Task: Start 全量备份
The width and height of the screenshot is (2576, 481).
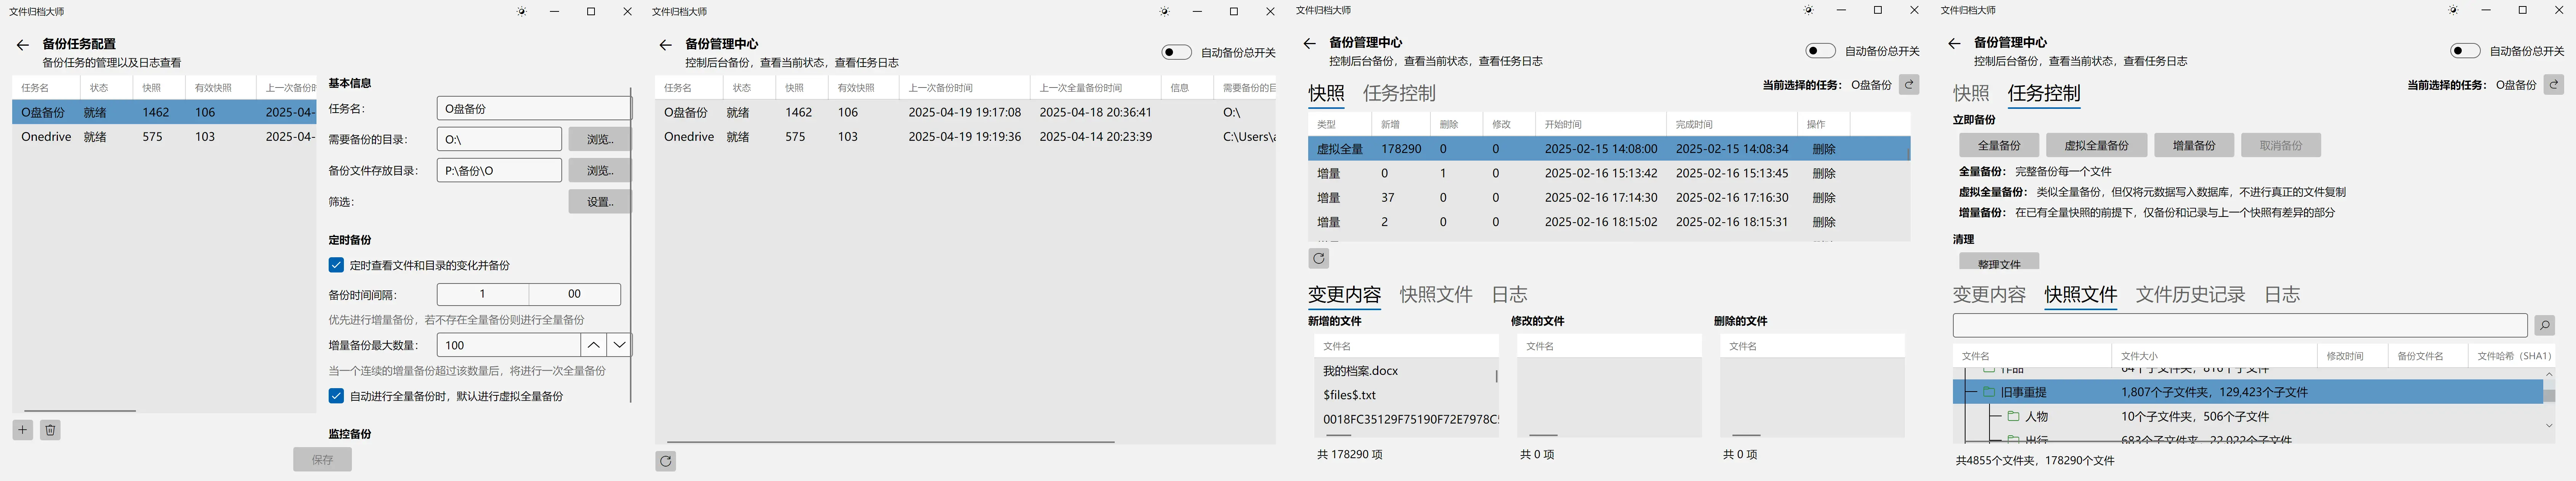Action: [1999, 145]
